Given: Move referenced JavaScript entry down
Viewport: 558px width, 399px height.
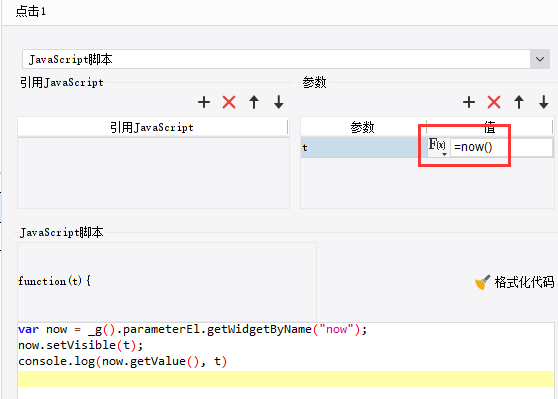Looking at the screenshot, I should [279, 103].
